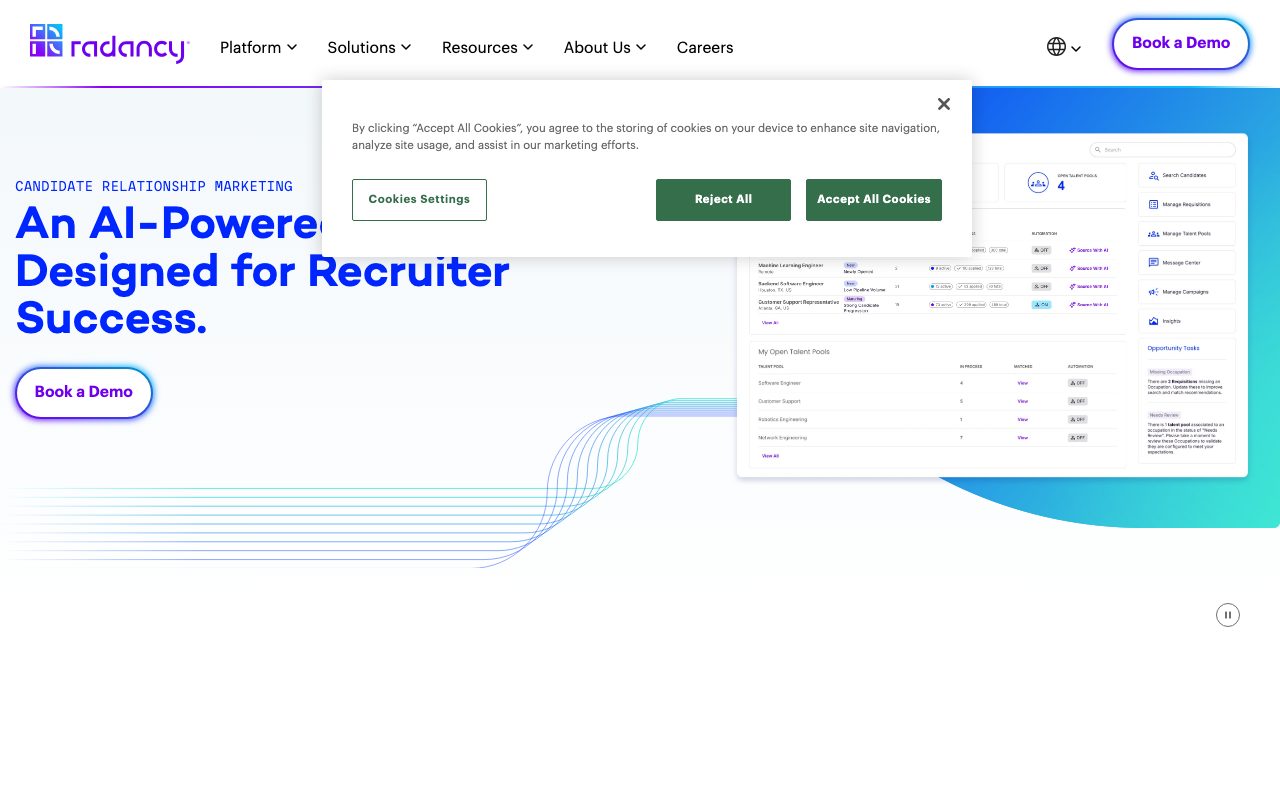Expand the Platform menu

[258, 47]
